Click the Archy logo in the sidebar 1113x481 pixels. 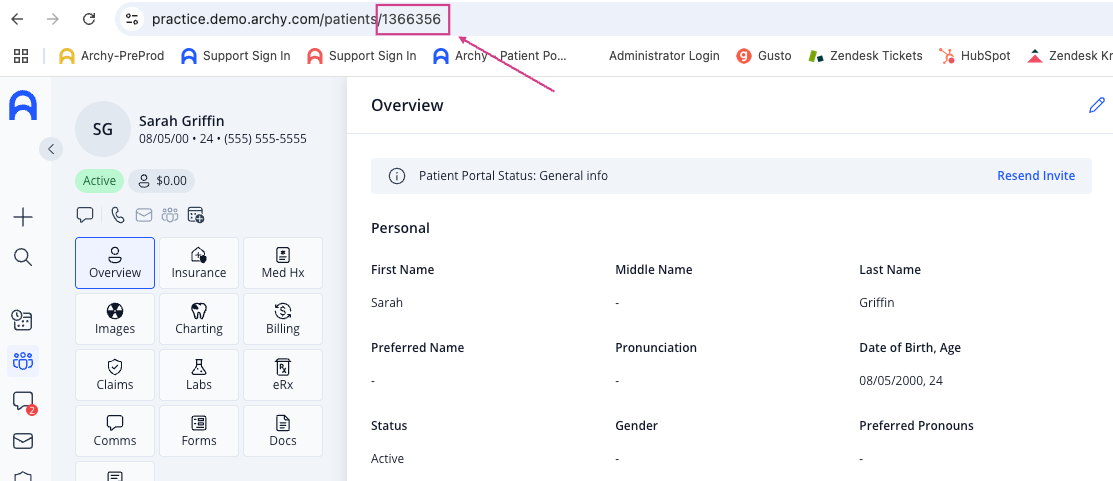click(x=23, y=105)
